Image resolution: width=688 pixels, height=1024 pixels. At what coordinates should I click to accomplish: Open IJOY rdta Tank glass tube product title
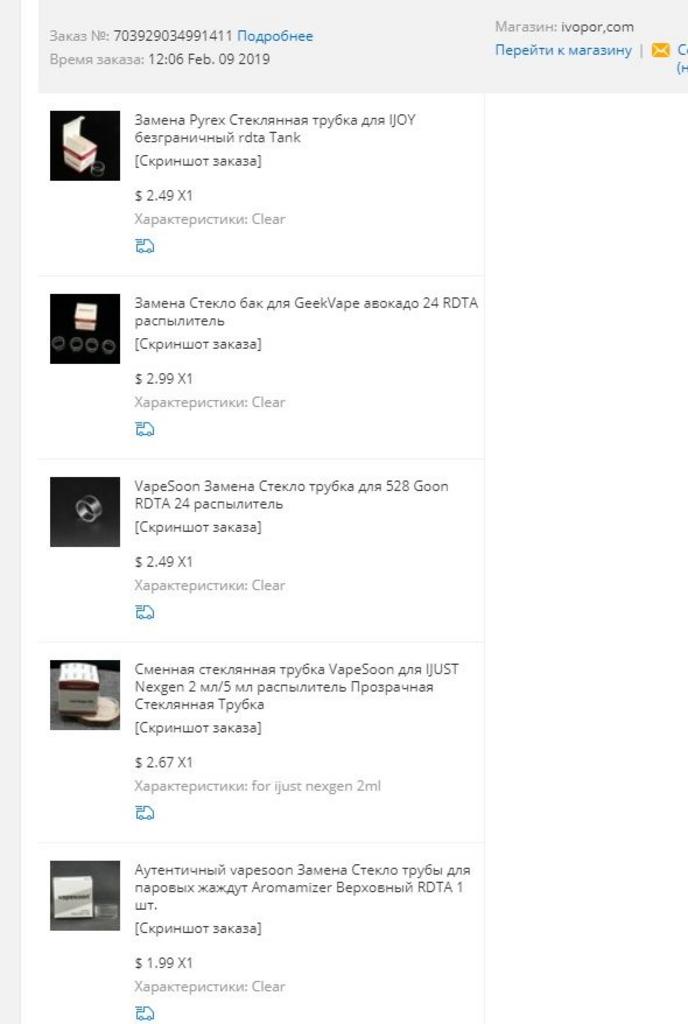(275, 129)
